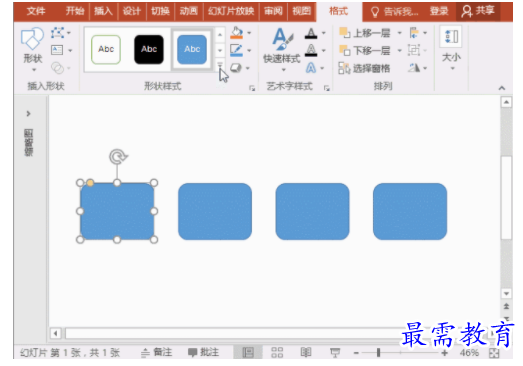
Task: Click the rotate objects icon
Action: [414, 68]
